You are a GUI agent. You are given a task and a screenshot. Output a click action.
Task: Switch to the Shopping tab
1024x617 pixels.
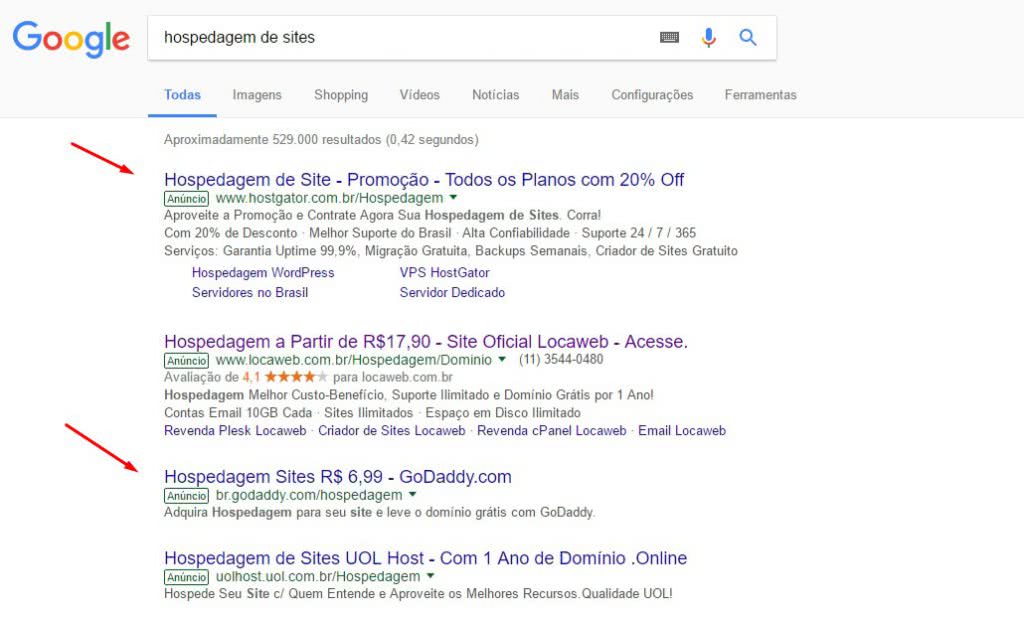(x=341, y=95)
